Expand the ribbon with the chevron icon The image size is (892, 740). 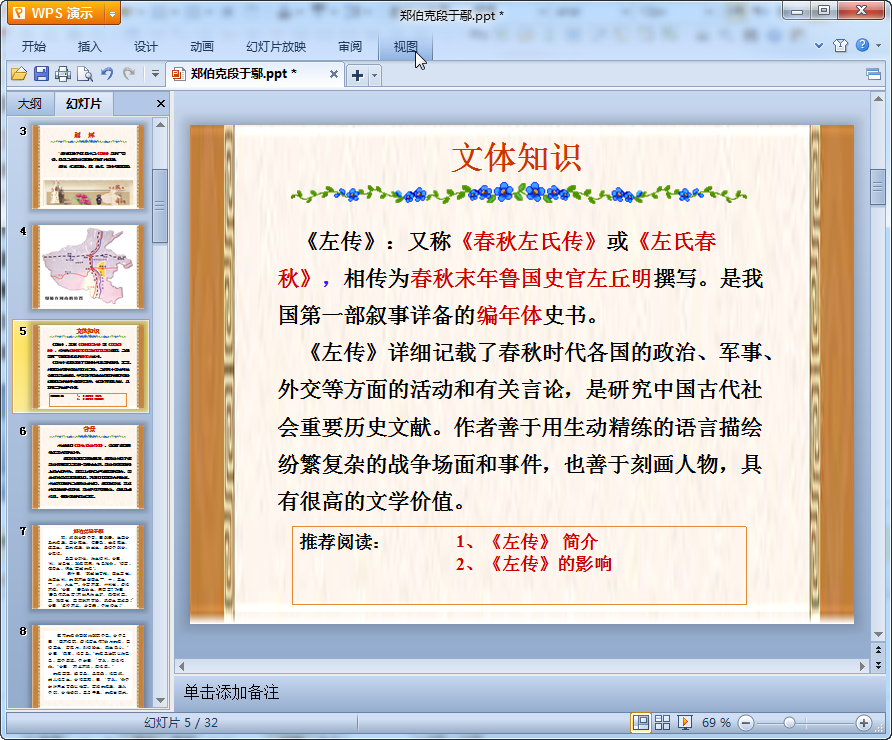pos(819,46)
